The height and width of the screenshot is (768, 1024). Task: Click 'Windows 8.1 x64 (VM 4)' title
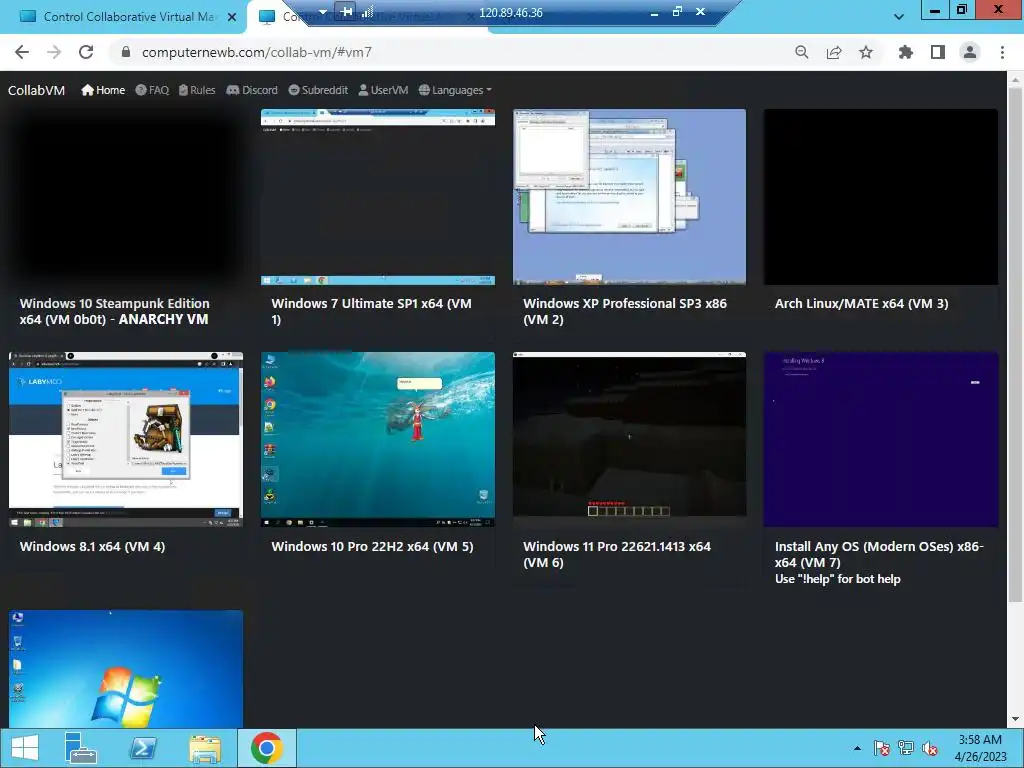92,547
